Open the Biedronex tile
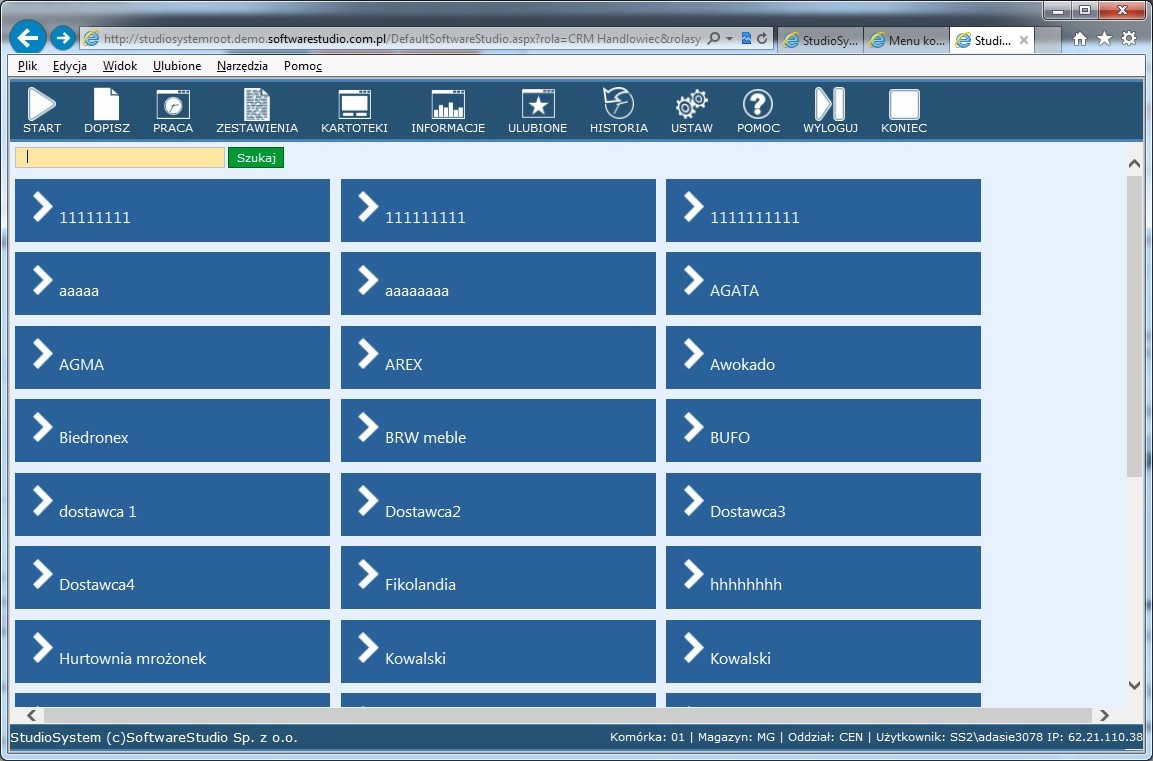The width and height of the screenshot is (1153, 761). point(173,431)
